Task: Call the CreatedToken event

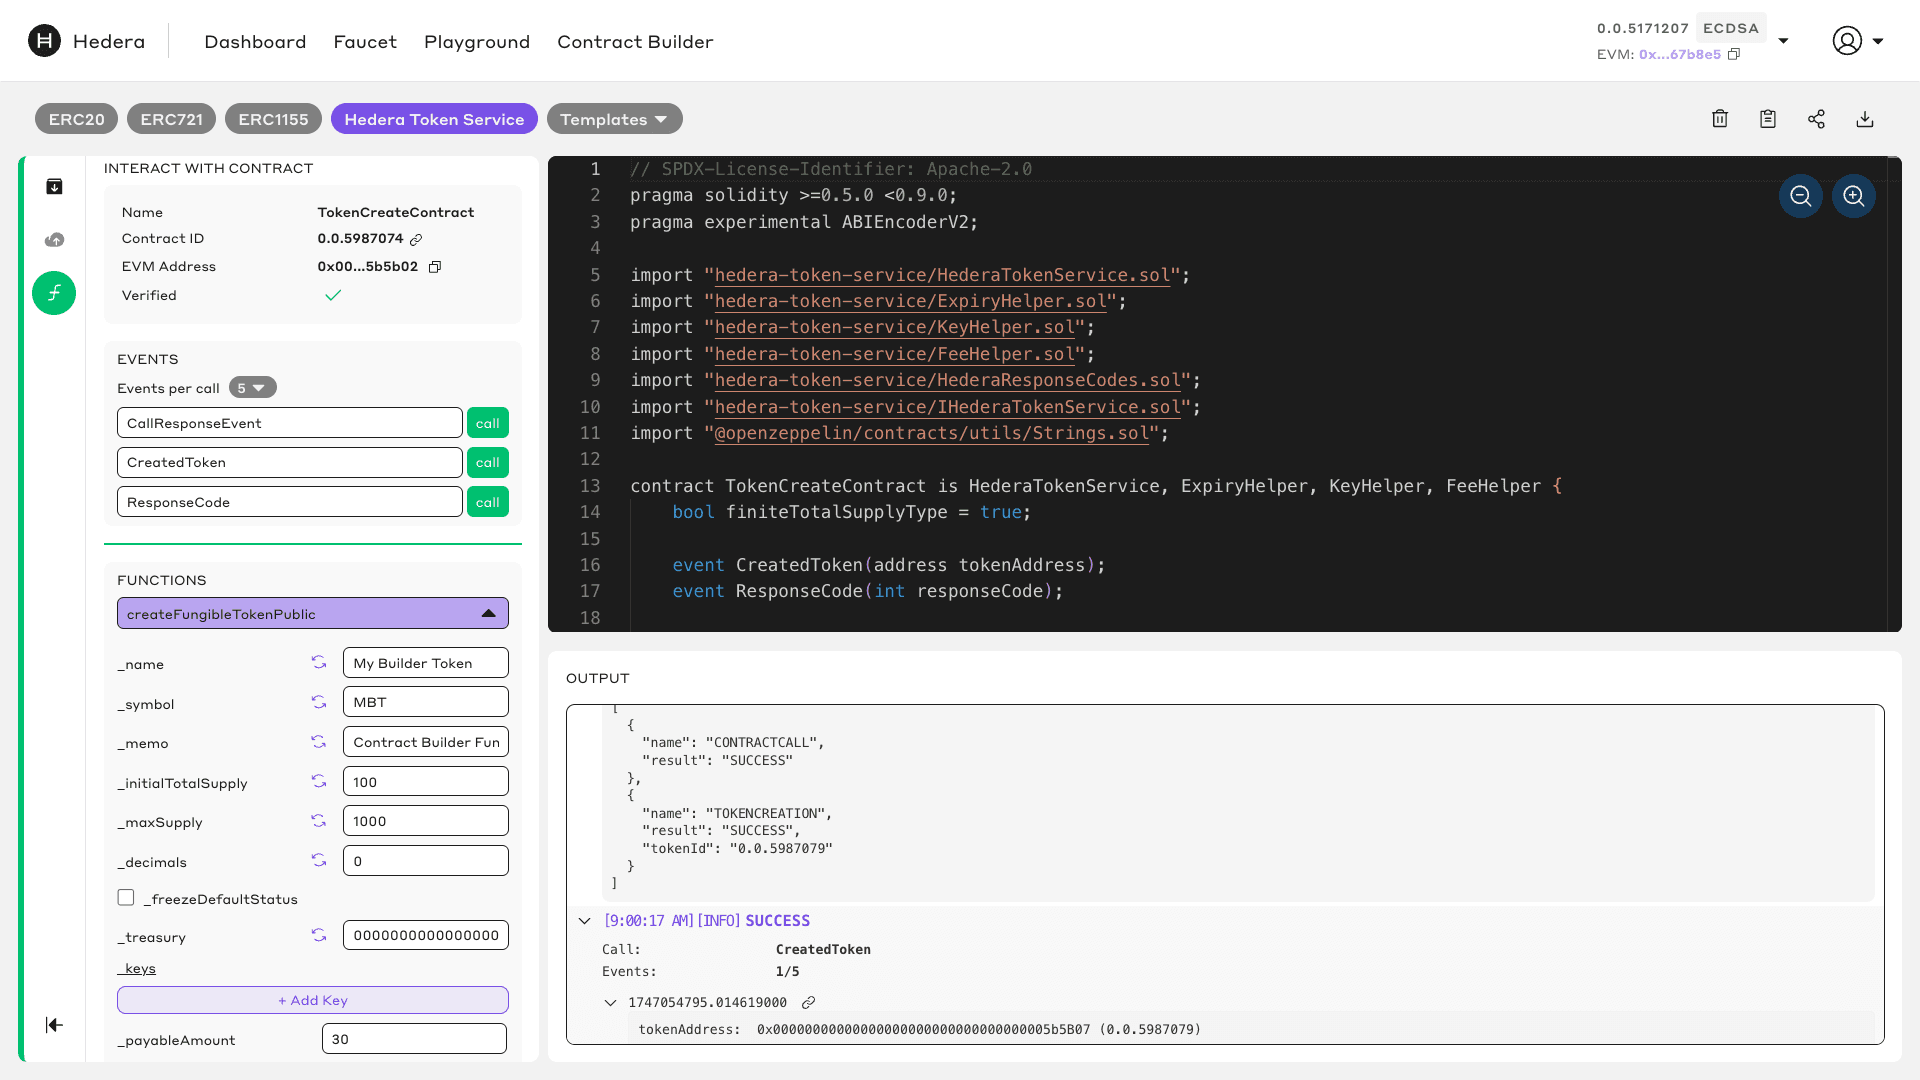Action: click(x=488, y=463)
